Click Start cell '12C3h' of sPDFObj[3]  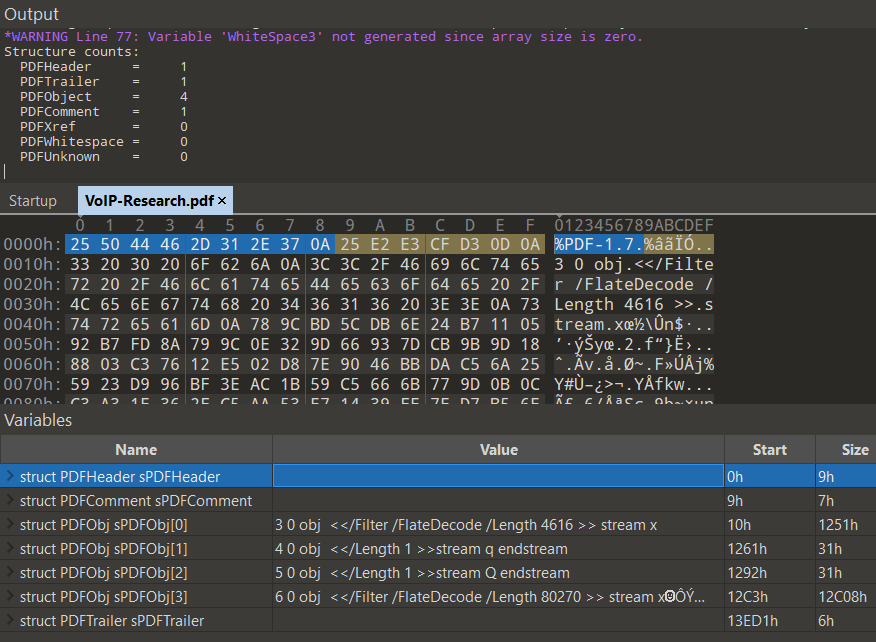point(748,597)
